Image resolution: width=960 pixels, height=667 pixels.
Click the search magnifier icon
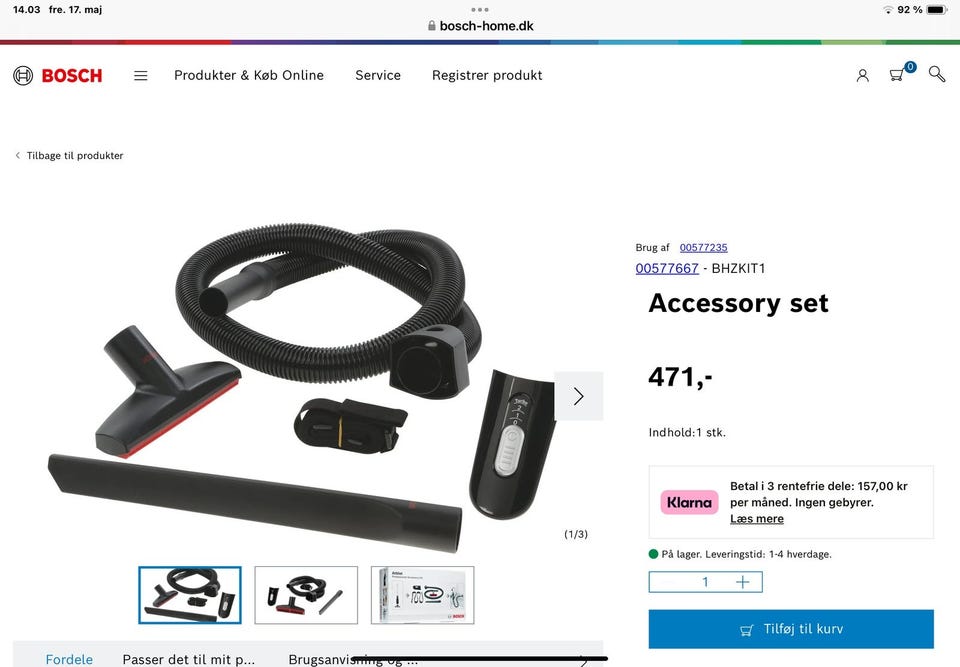click(x=937, y=74)
